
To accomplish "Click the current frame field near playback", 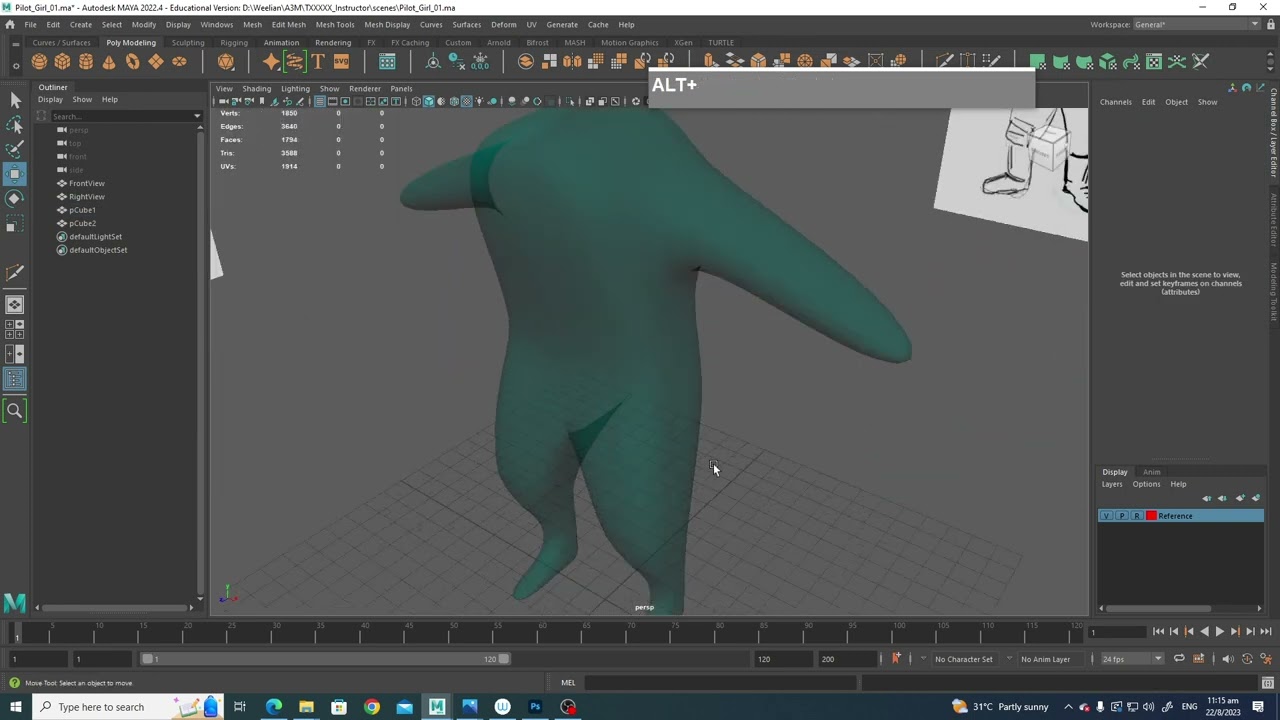I will click(1117, 631).
